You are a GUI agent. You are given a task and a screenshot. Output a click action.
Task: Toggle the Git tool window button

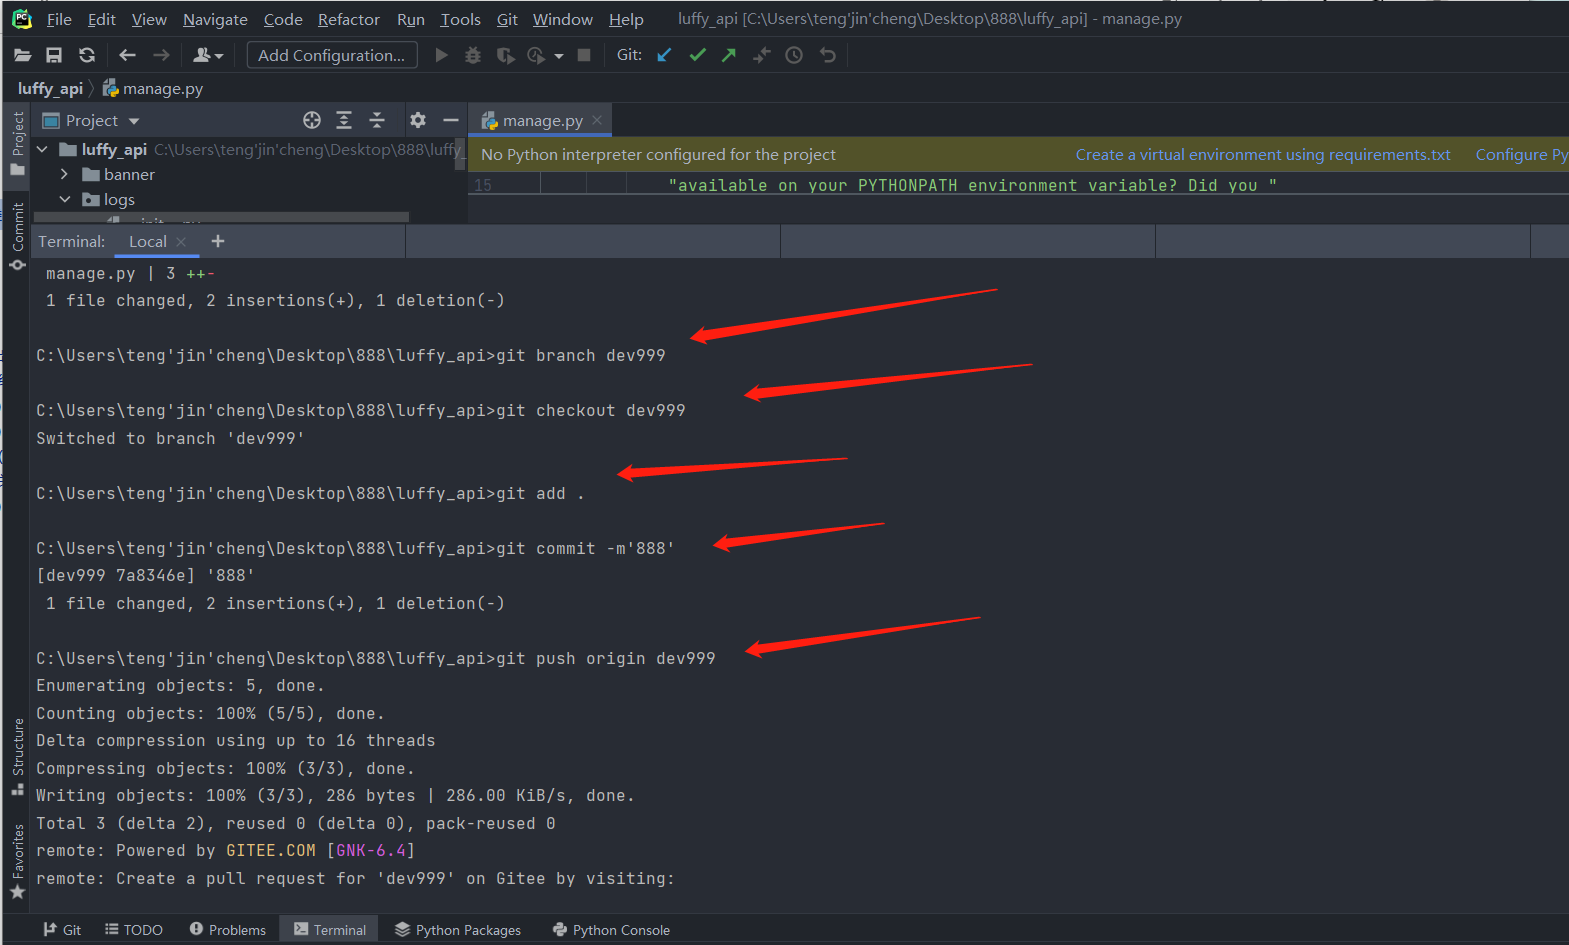coord(62,930)
